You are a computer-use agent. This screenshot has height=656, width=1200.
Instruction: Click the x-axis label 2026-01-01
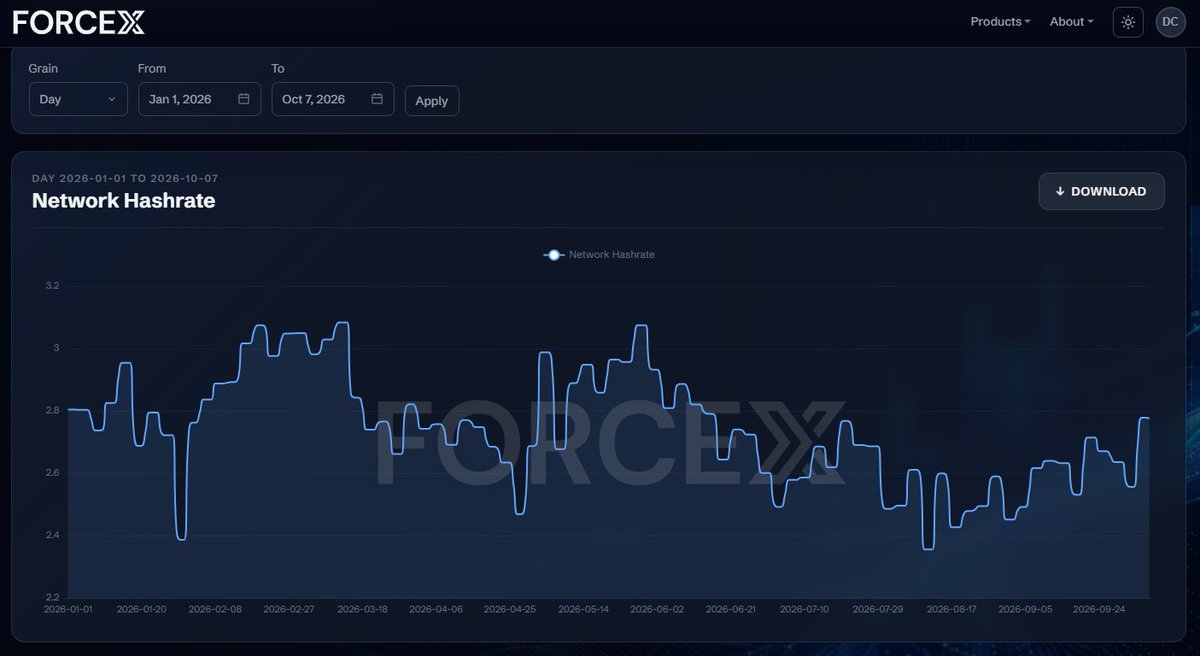click(68, 608)
